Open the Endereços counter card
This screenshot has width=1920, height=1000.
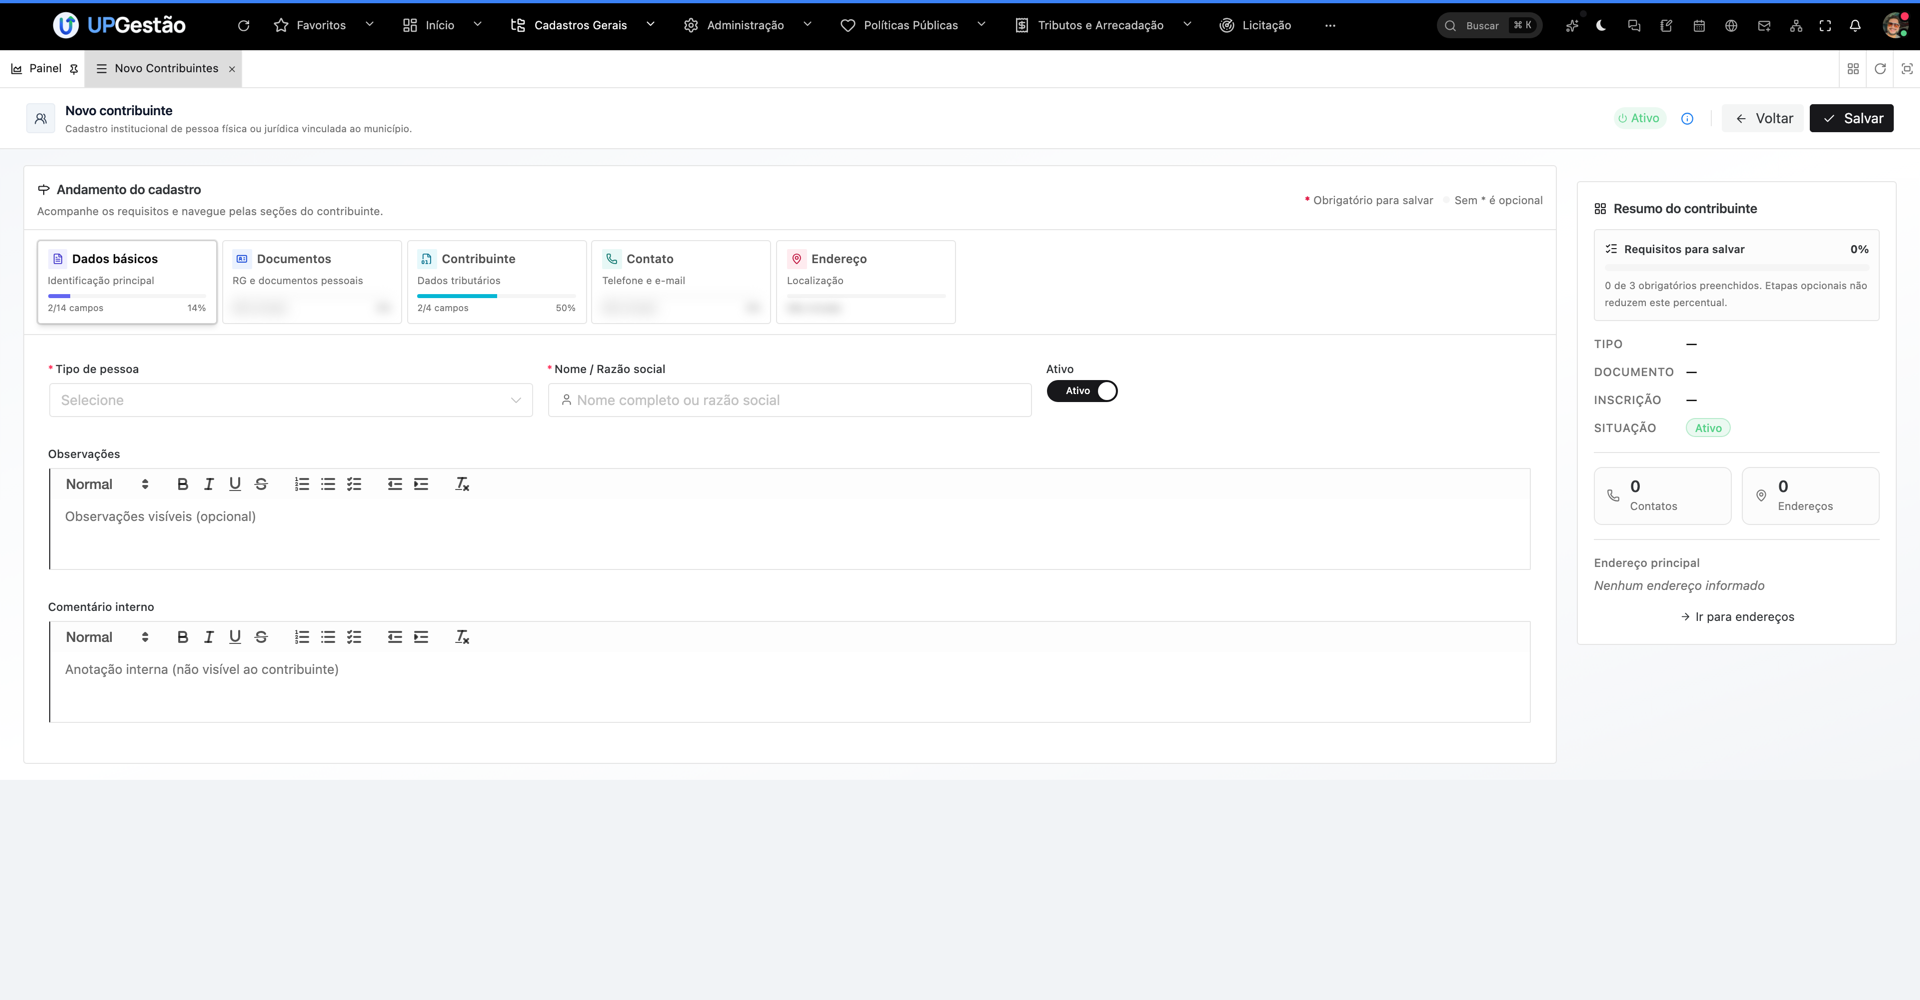pos(1810,496)
